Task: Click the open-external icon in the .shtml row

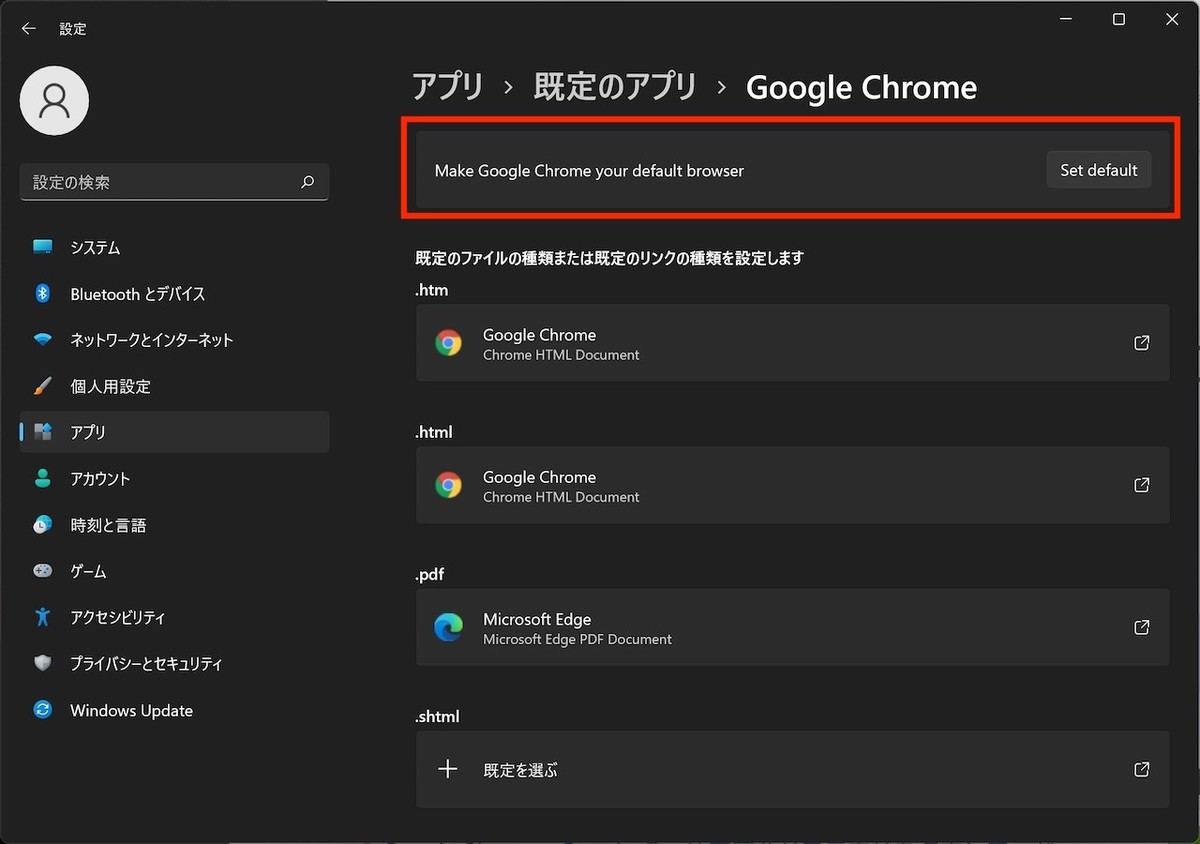Action: click(1141, 769)
